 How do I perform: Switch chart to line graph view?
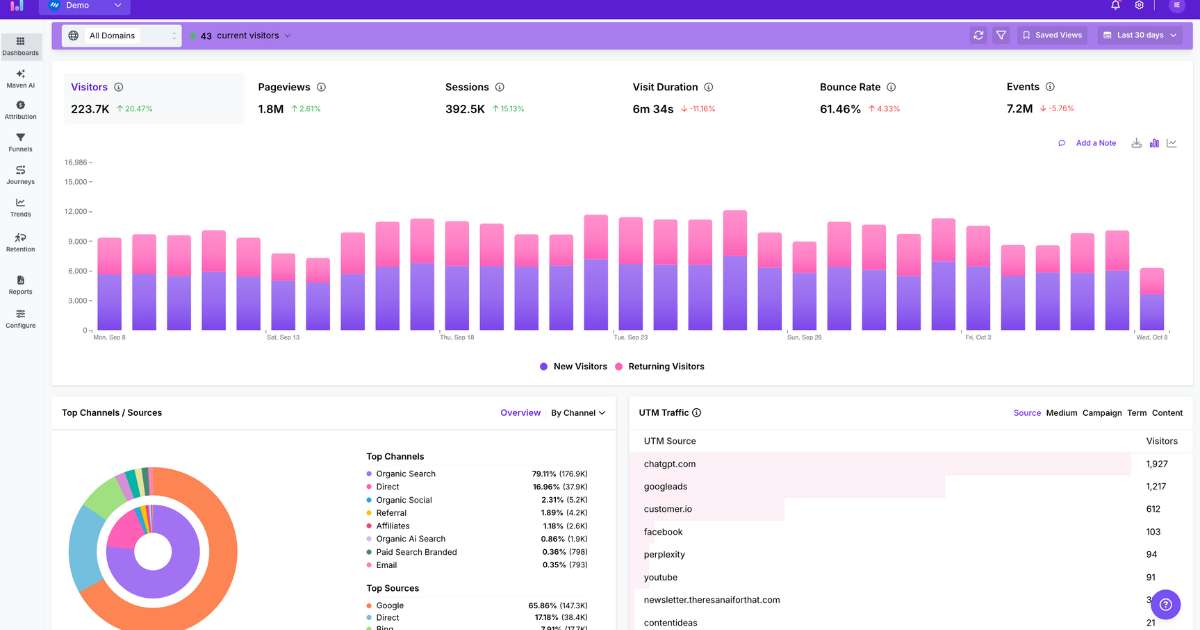pyautogui.click(x=1172, y=143)
